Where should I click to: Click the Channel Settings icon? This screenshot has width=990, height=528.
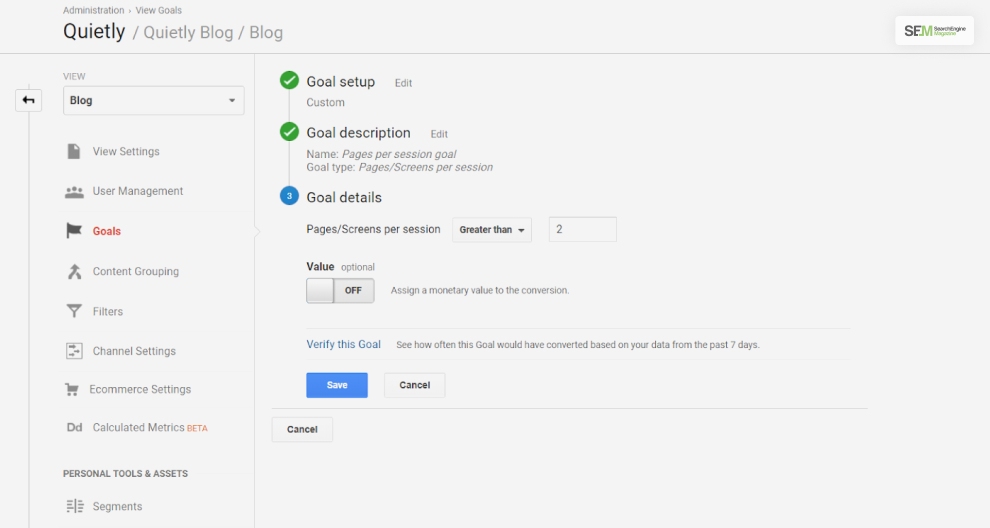click(x=74, y=351)
